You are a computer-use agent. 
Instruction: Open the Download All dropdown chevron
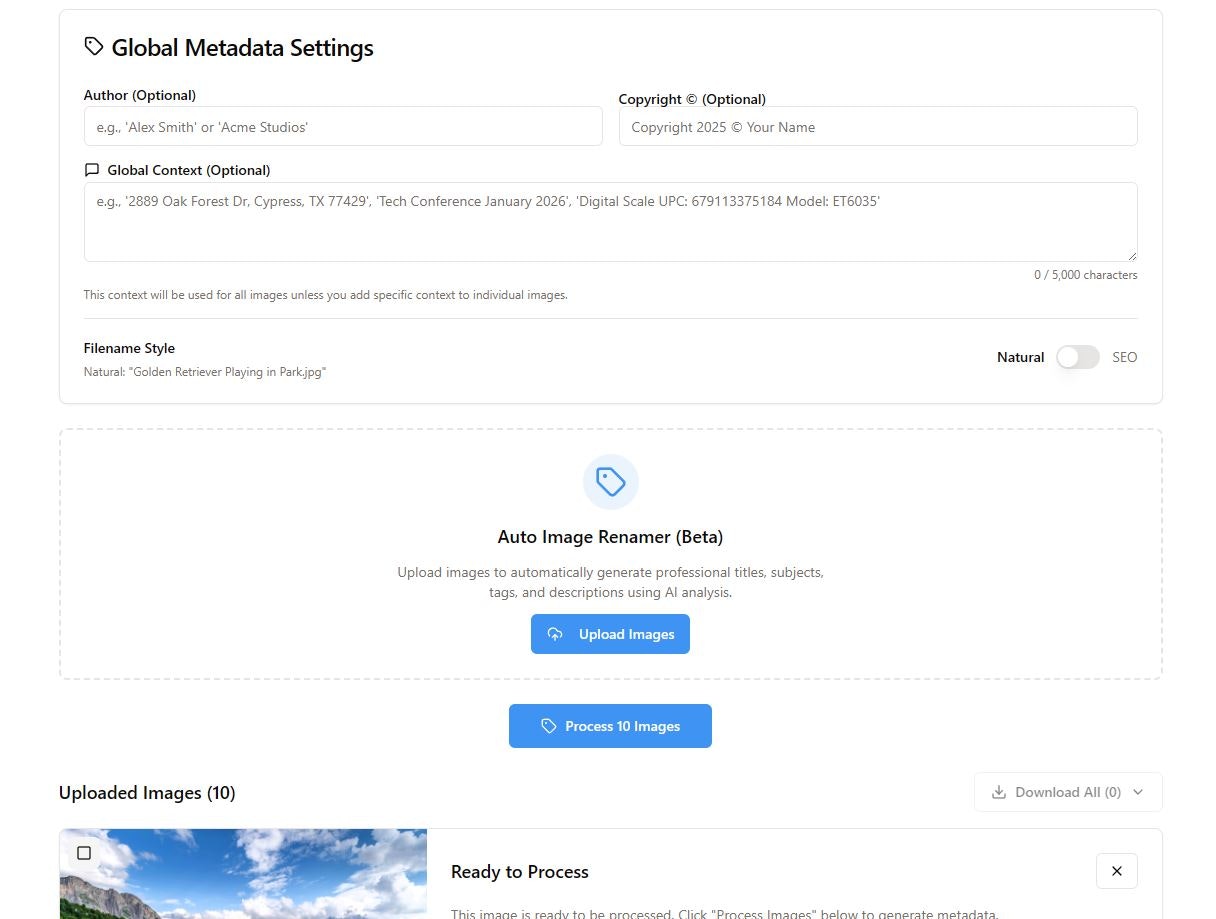pos(1138,792)
